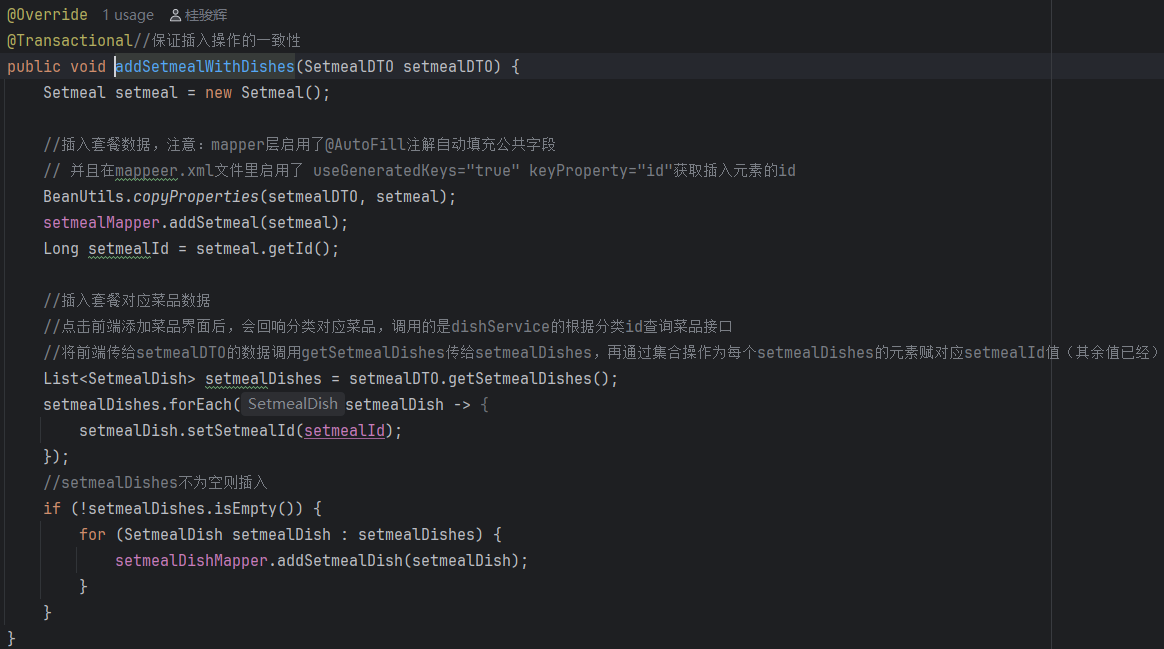1164x649 pixels.
Task: Click the List<SetmealDish> type declaration
Action: 120,379
